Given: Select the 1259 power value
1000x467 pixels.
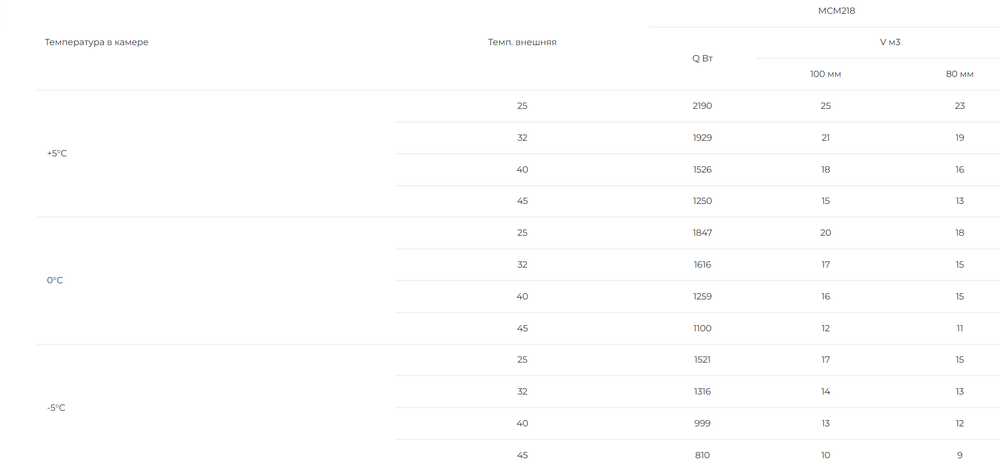Looking at the screenshot, I should [x=702, y=297].
